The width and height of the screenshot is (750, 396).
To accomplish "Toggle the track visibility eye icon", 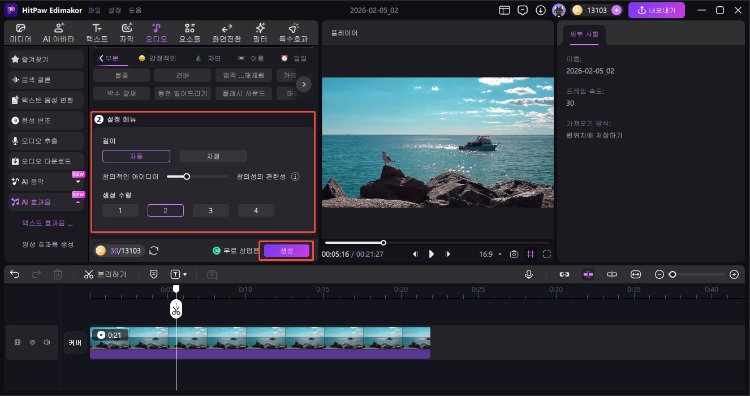I will 33,342.
